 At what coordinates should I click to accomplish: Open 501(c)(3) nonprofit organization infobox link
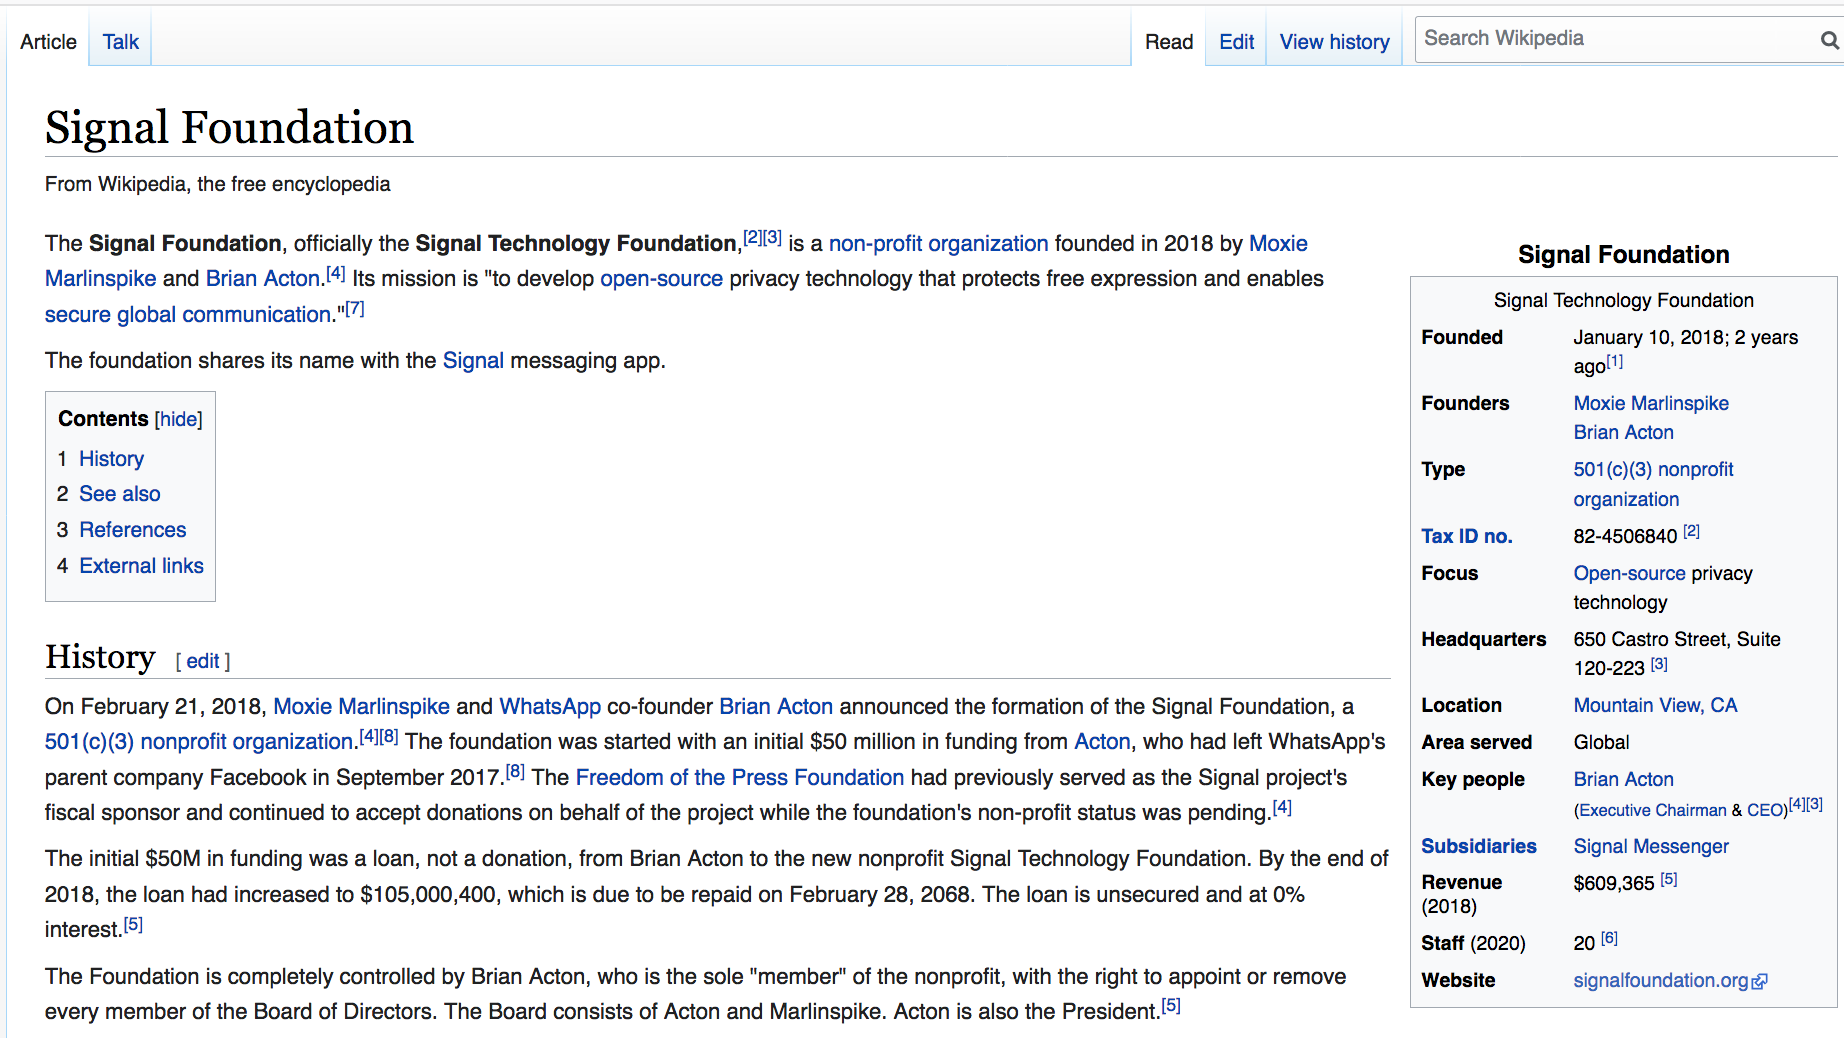(1653, 485)
